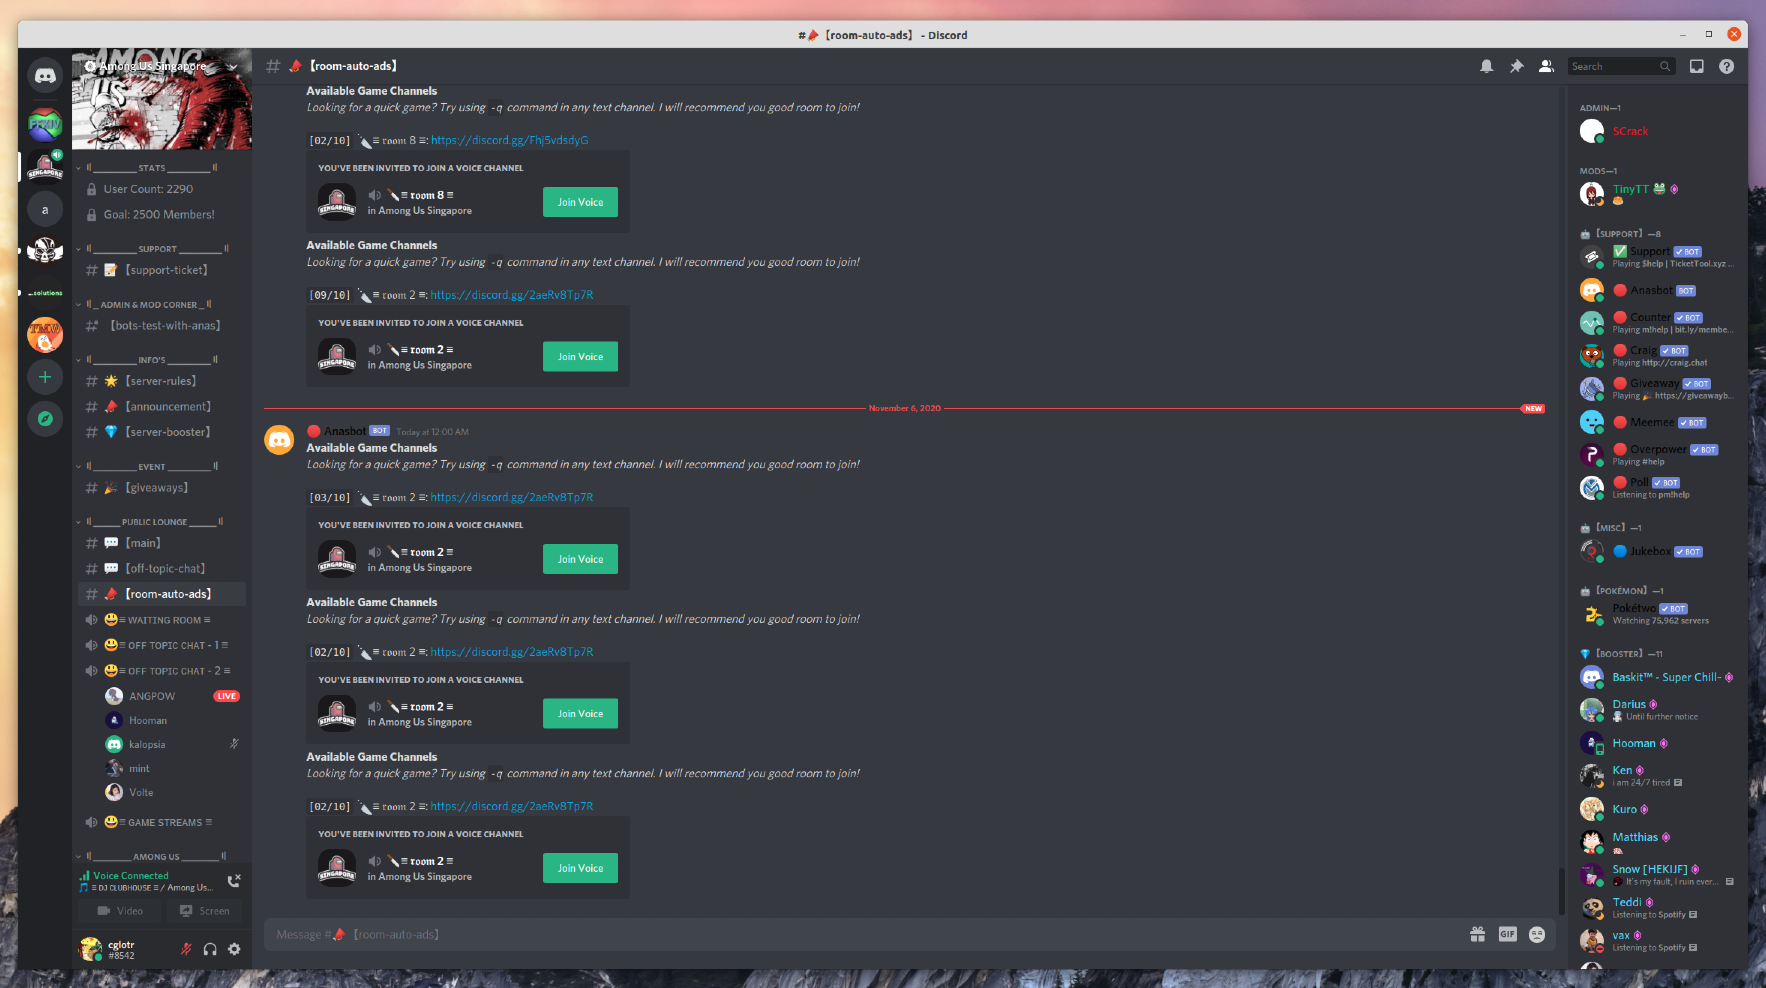The height and width of the screenshot is (988, 1766).
Task: Select the Among Us Singapore server icon
Action: pos(45,167)
